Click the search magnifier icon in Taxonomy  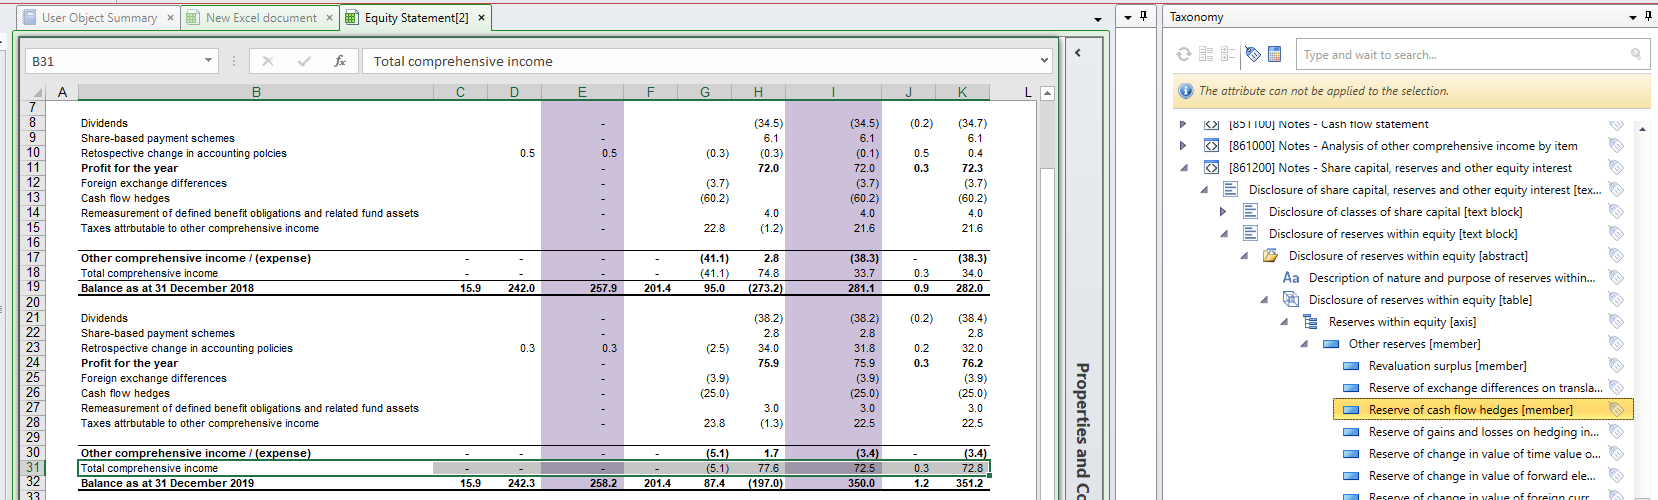point(1636,54)
